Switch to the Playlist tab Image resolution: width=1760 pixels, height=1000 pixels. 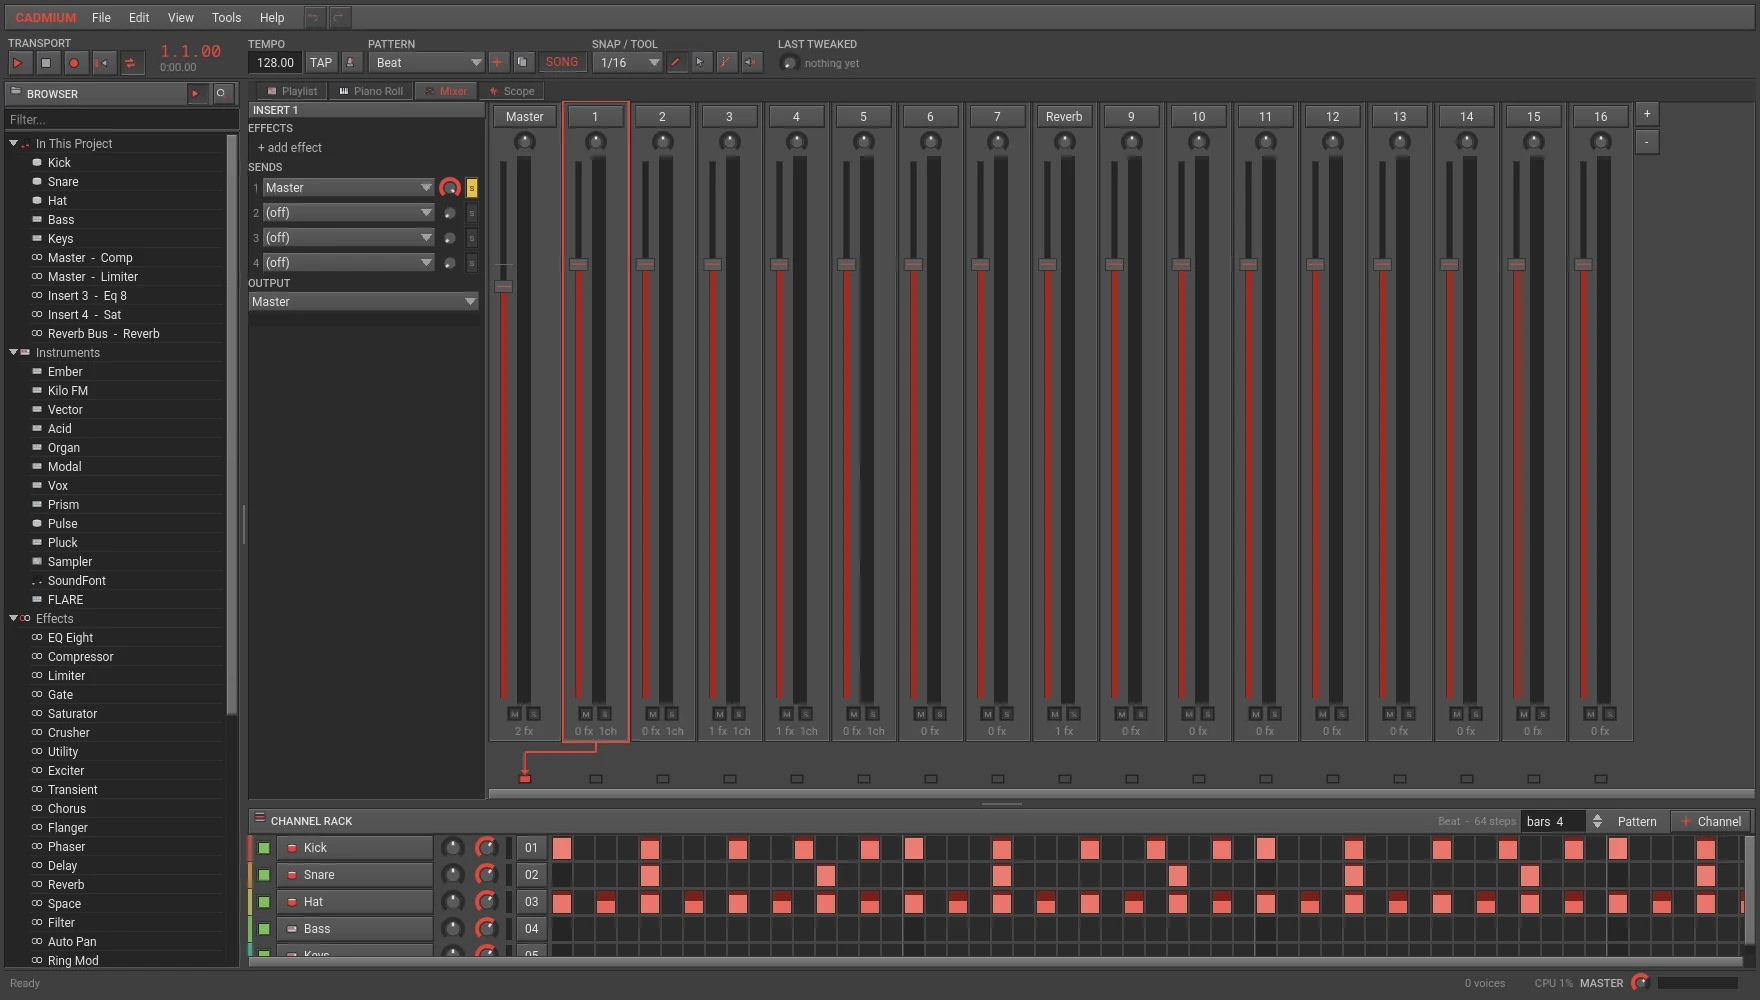tap(291, 91)
